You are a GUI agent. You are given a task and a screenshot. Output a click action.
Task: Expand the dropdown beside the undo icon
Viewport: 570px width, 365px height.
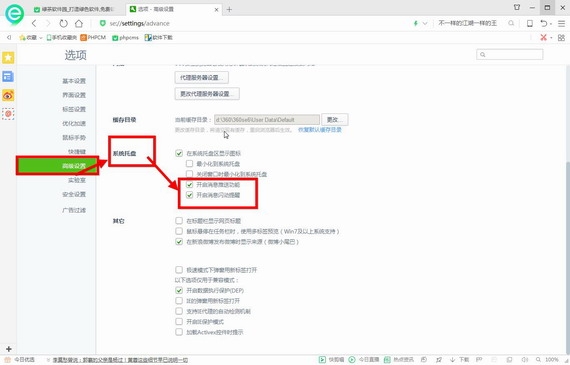click(x=551, y=24)
